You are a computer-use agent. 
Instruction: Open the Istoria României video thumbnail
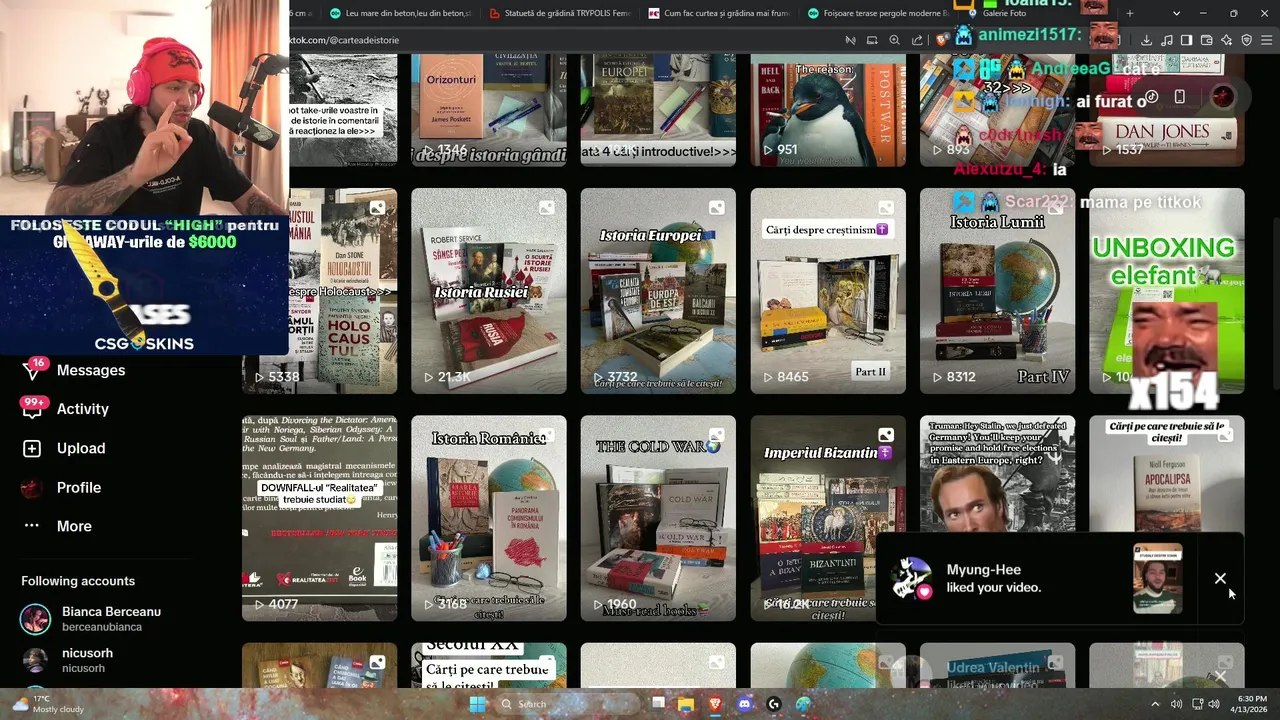click(488, 518)
